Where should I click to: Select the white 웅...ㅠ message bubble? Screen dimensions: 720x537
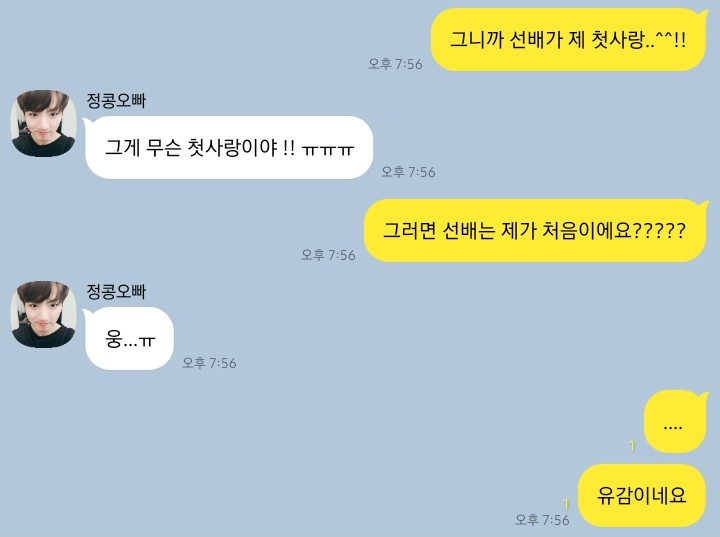(x=129, y=339)
